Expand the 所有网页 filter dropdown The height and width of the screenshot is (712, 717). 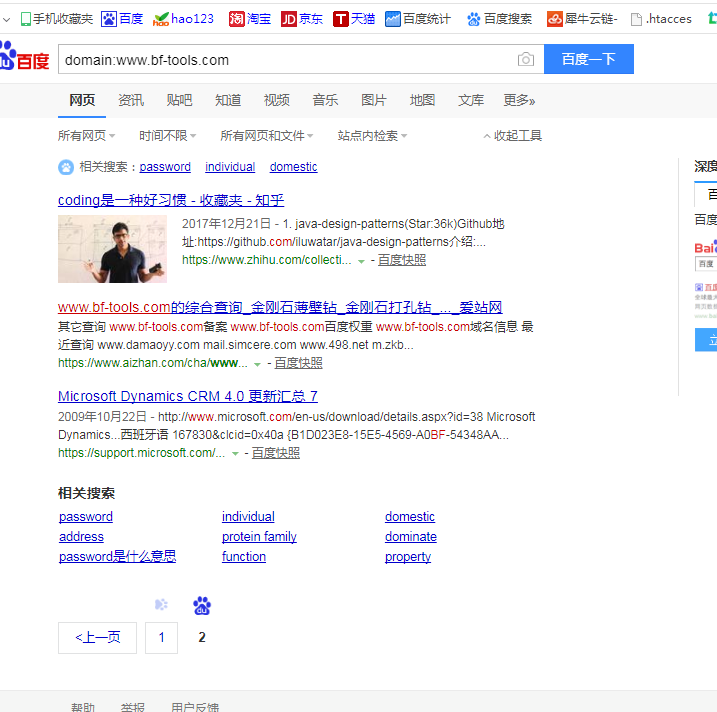[86, 136]
